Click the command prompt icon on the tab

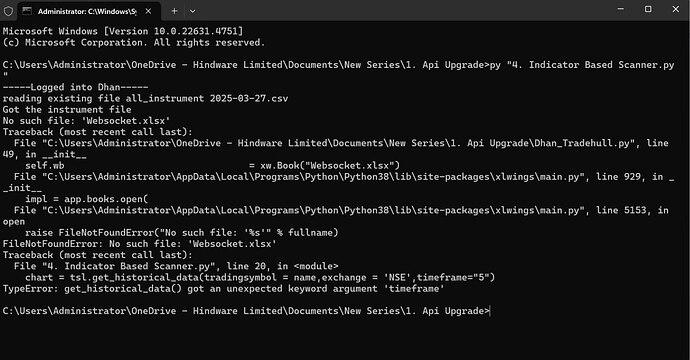27,11
